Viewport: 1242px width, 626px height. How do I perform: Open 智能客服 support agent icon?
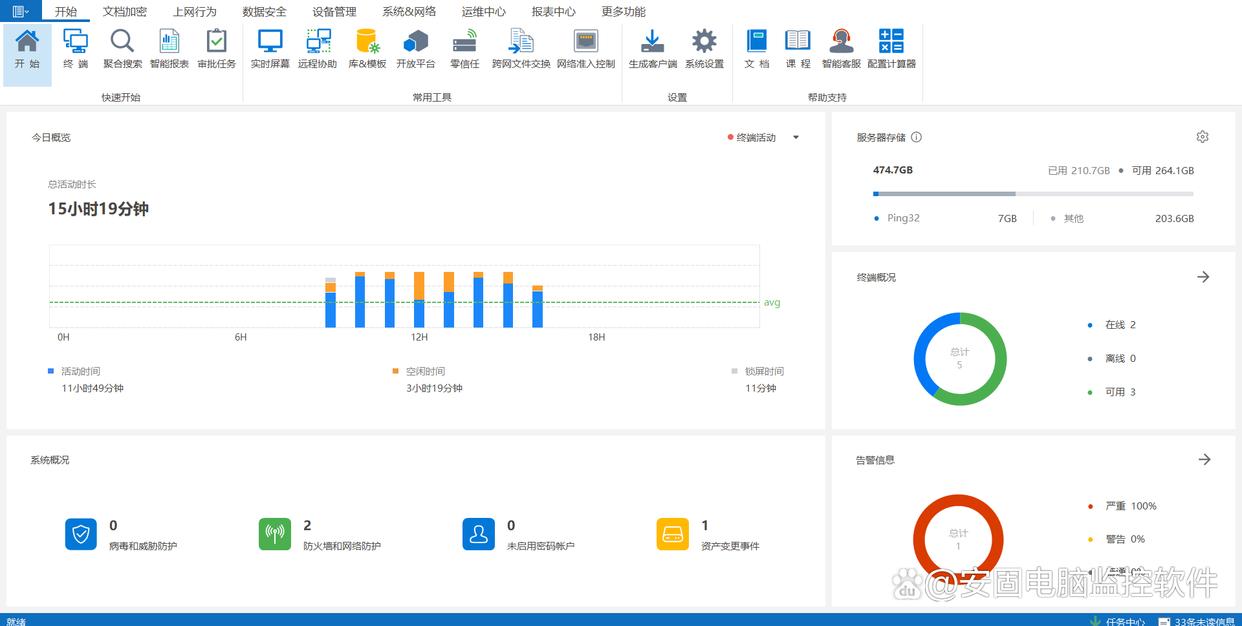(x=841, y=48)
